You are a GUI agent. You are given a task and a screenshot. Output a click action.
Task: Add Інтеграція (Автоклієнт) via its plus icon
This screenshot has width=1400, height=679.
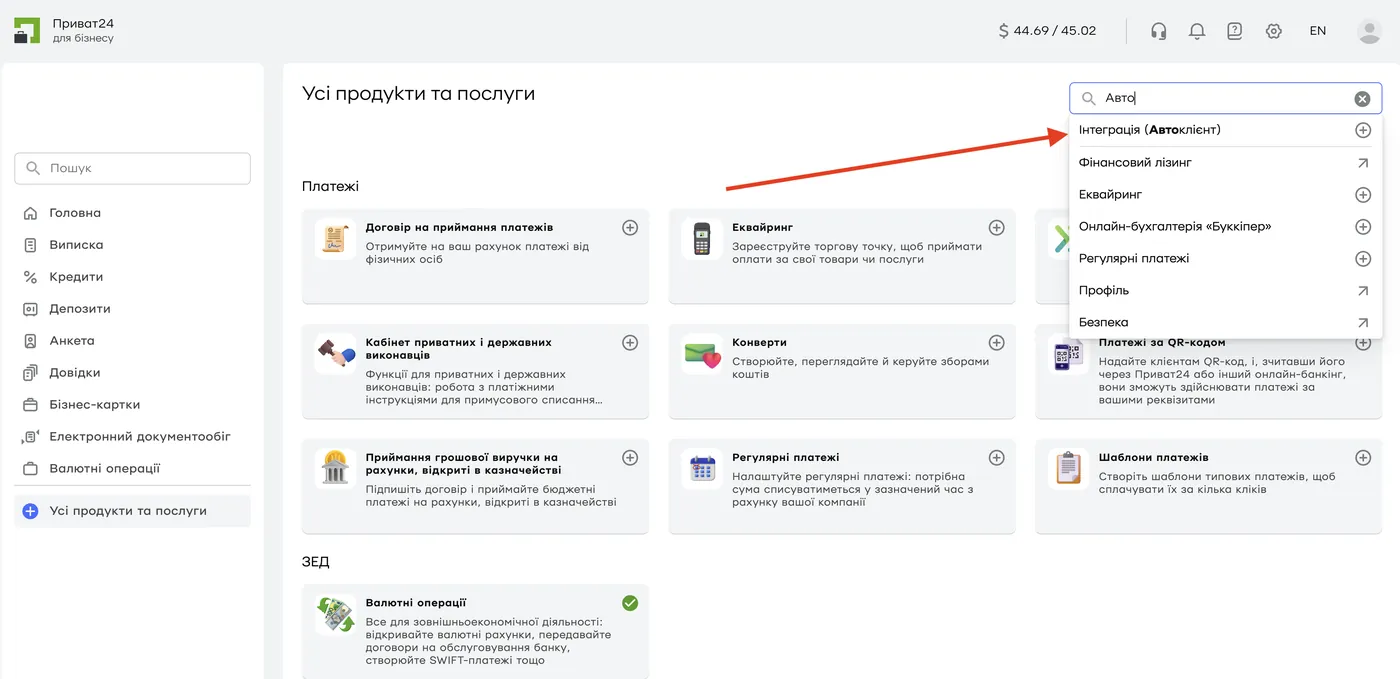pos(1362,130)
